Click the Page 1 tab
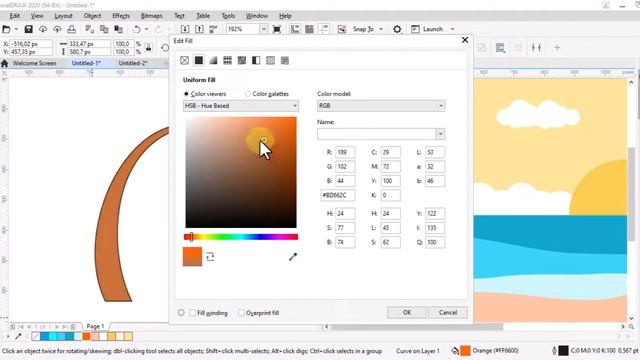The height and width of the screenshot is (360, 640). (95, 326)
